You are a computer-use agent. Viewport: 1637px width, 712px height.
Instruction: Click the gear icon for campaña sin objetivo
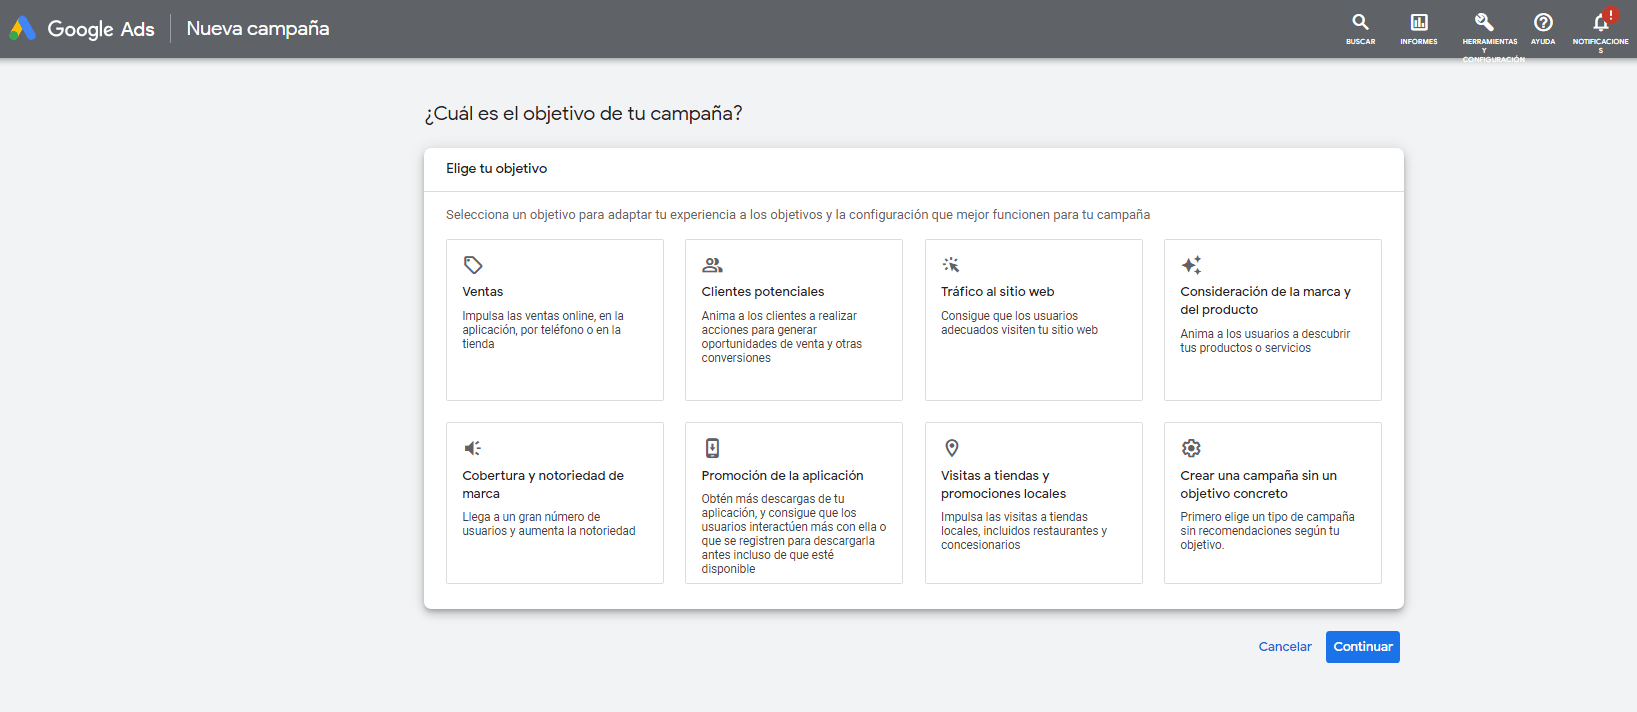click(x=1191, y=448)
